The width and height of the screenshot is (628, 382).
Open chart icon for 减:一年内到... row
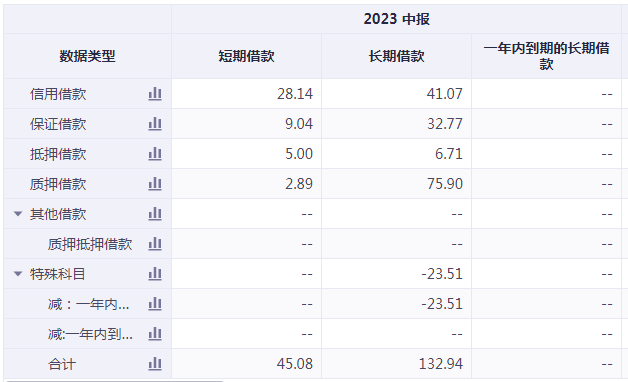pyautogui.click(x=155, y=334)
